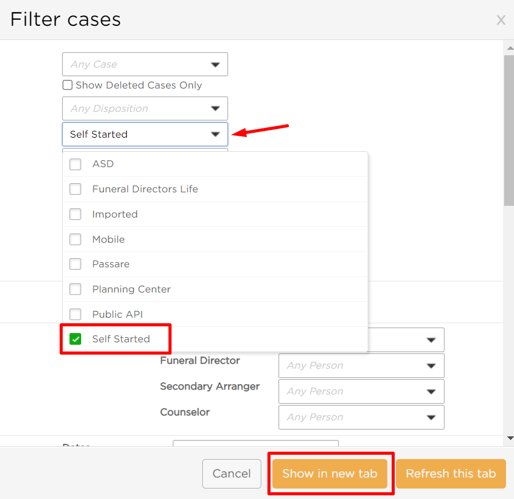Tick the Planning Center option
514x499 pixels.
75,289
